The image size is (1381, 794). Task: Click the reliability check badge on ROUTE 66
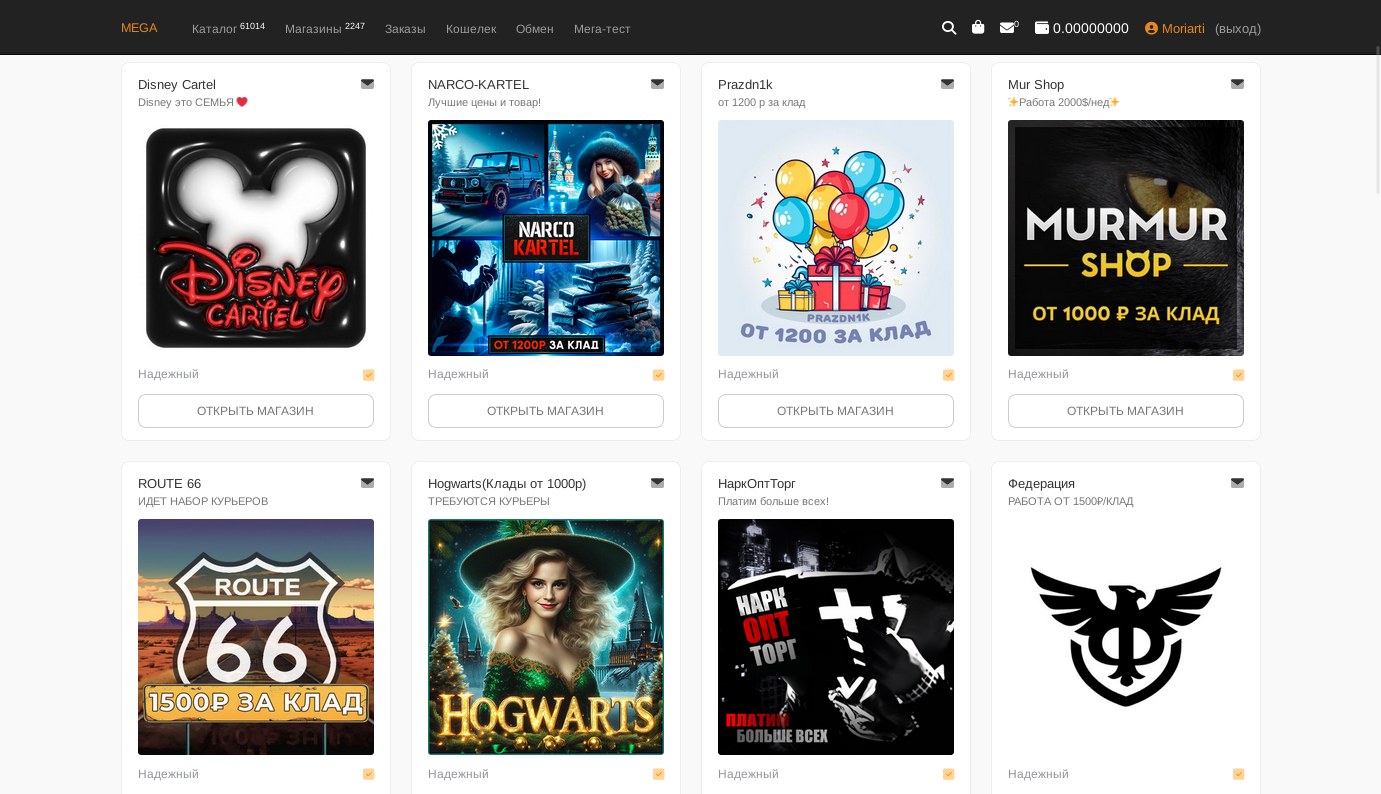[368, 774]
